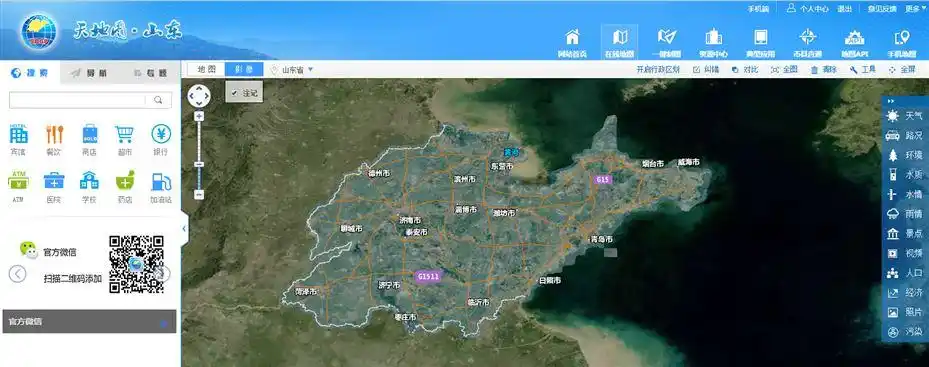929x367 pixels.
Task: Show 照片 photos layer
Action: [x=905, y=312]
